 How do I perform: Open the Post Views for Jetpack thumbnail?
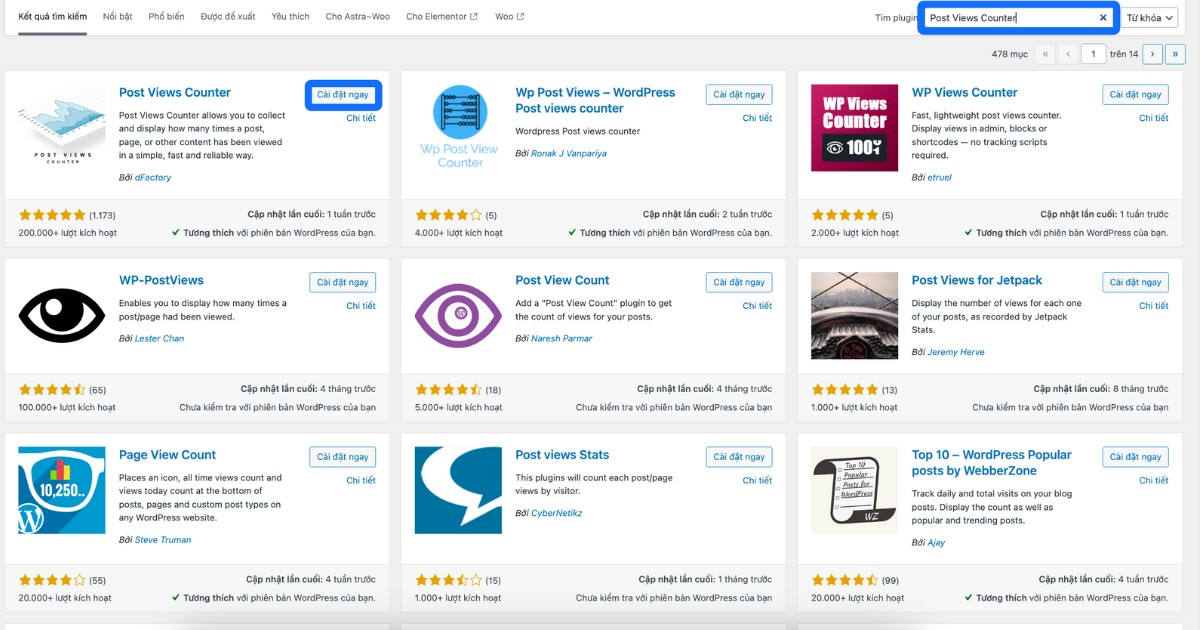click(855, 316)
